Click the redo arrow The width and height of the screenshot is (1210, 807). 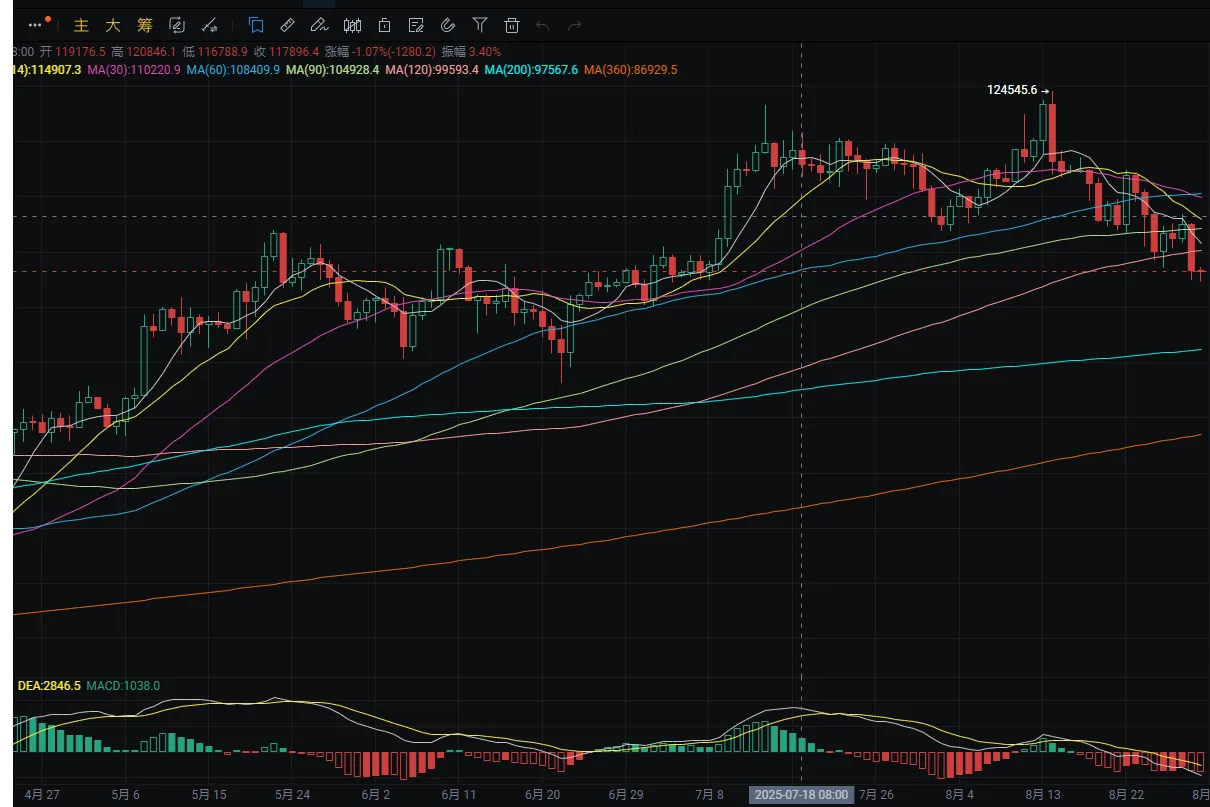(575, 25)
